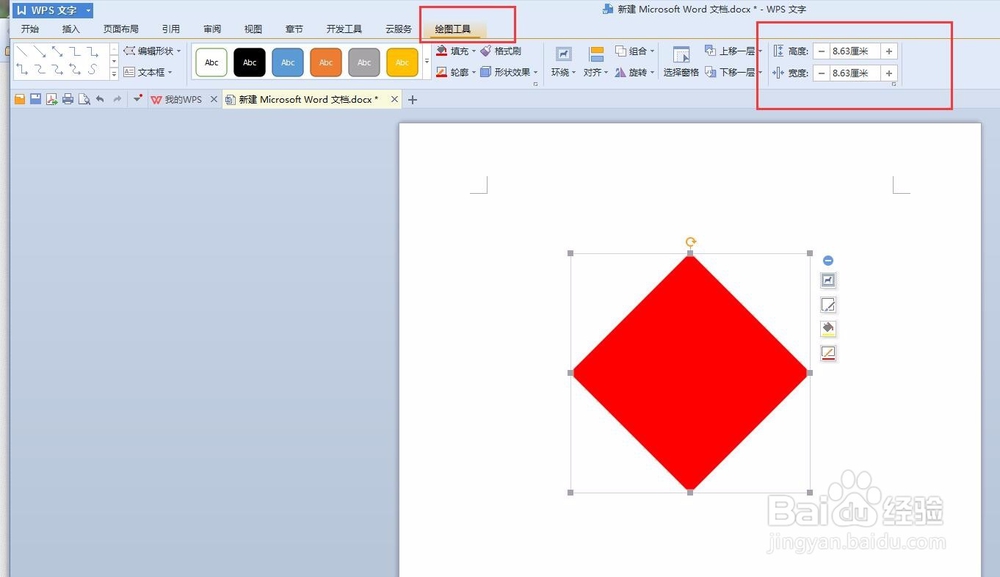Viewport: 1000px width, 577px height.
Task: Apply the black Abc shape style
Action: click(249, 62)
